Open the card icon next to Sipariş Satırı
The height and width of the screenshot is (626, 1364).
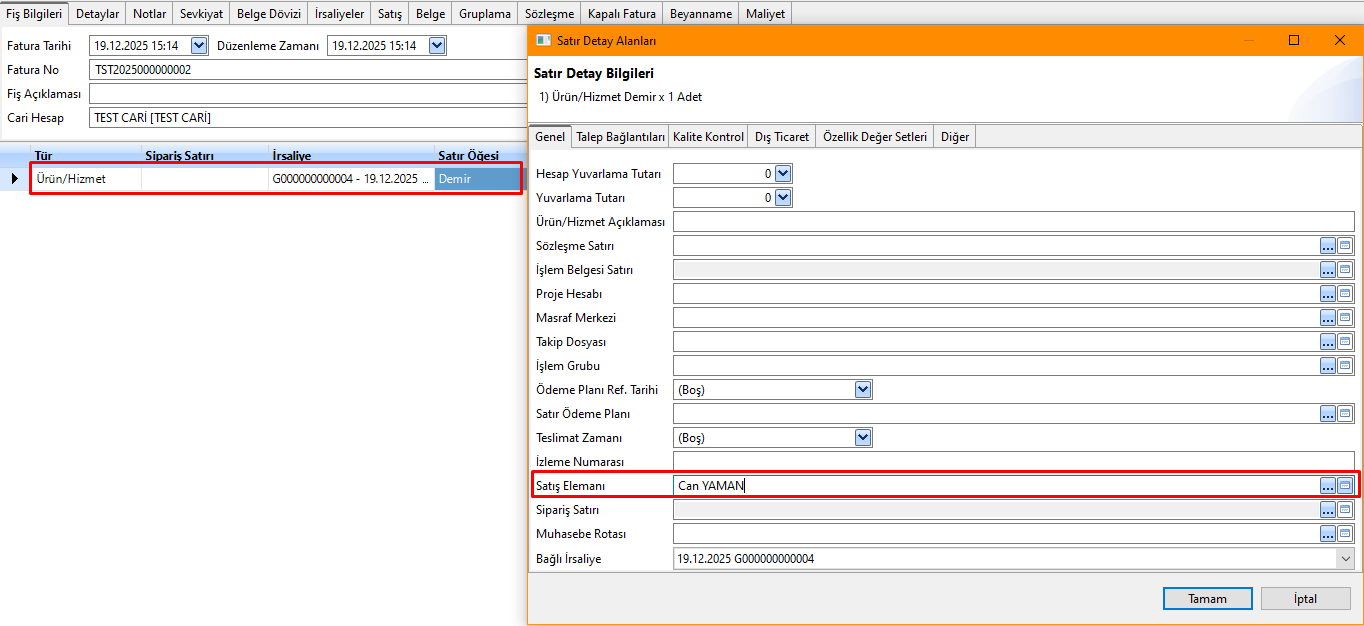click(1345, 510)
